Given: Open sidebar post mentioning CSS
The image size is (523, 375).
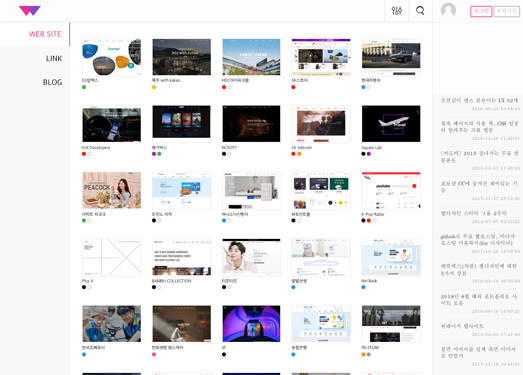Looking at the screenshot, I should point(479,126).
